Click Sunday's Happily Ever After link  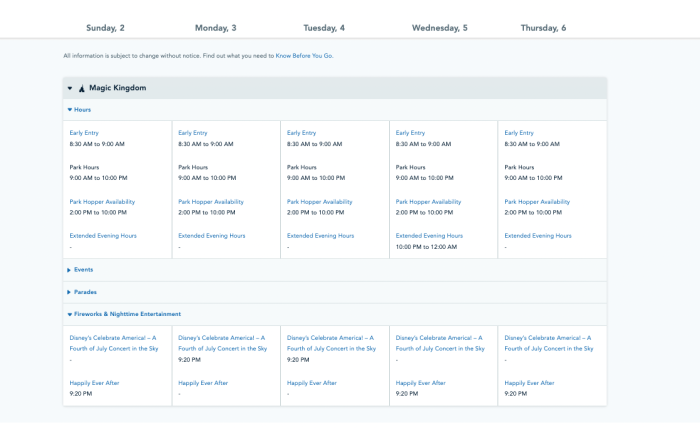[94, 383]
